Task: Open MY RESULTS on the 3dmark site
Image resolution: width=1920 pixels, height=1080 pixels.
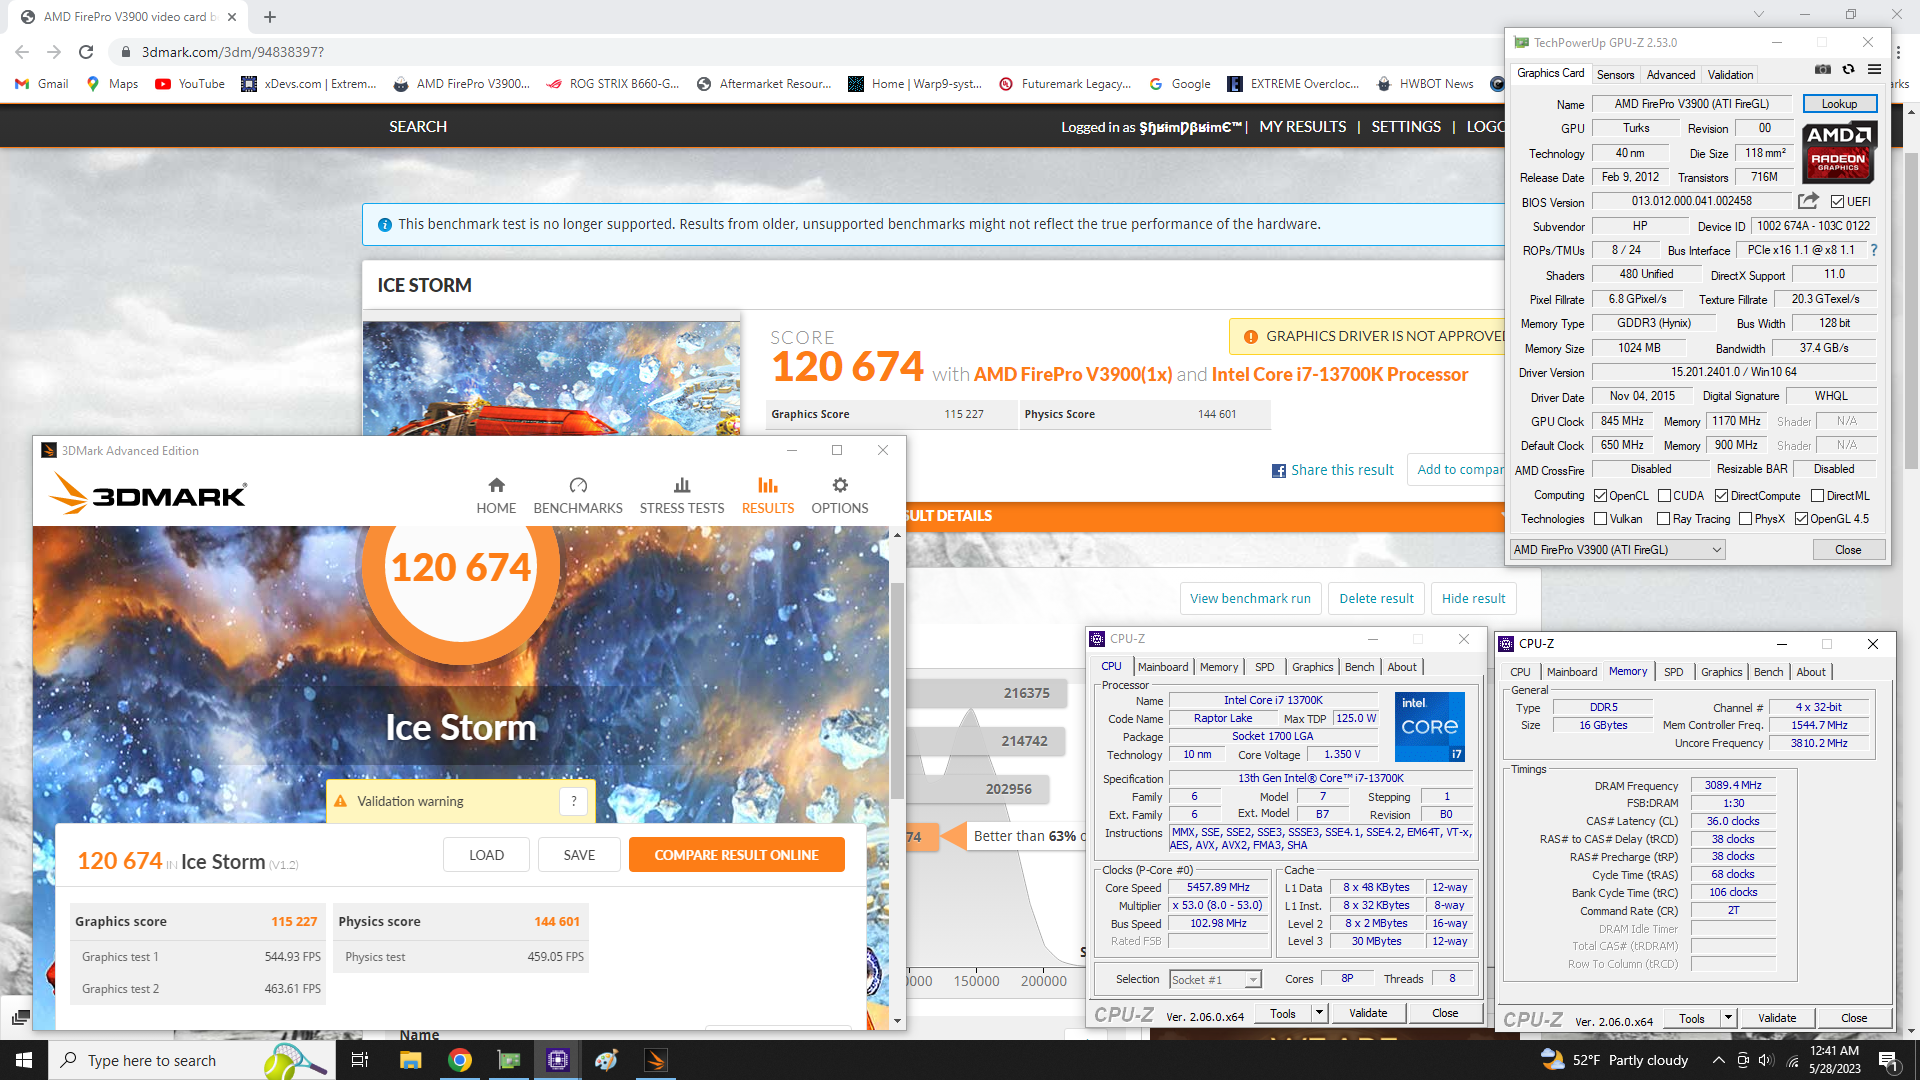Action: (1303, 127)
